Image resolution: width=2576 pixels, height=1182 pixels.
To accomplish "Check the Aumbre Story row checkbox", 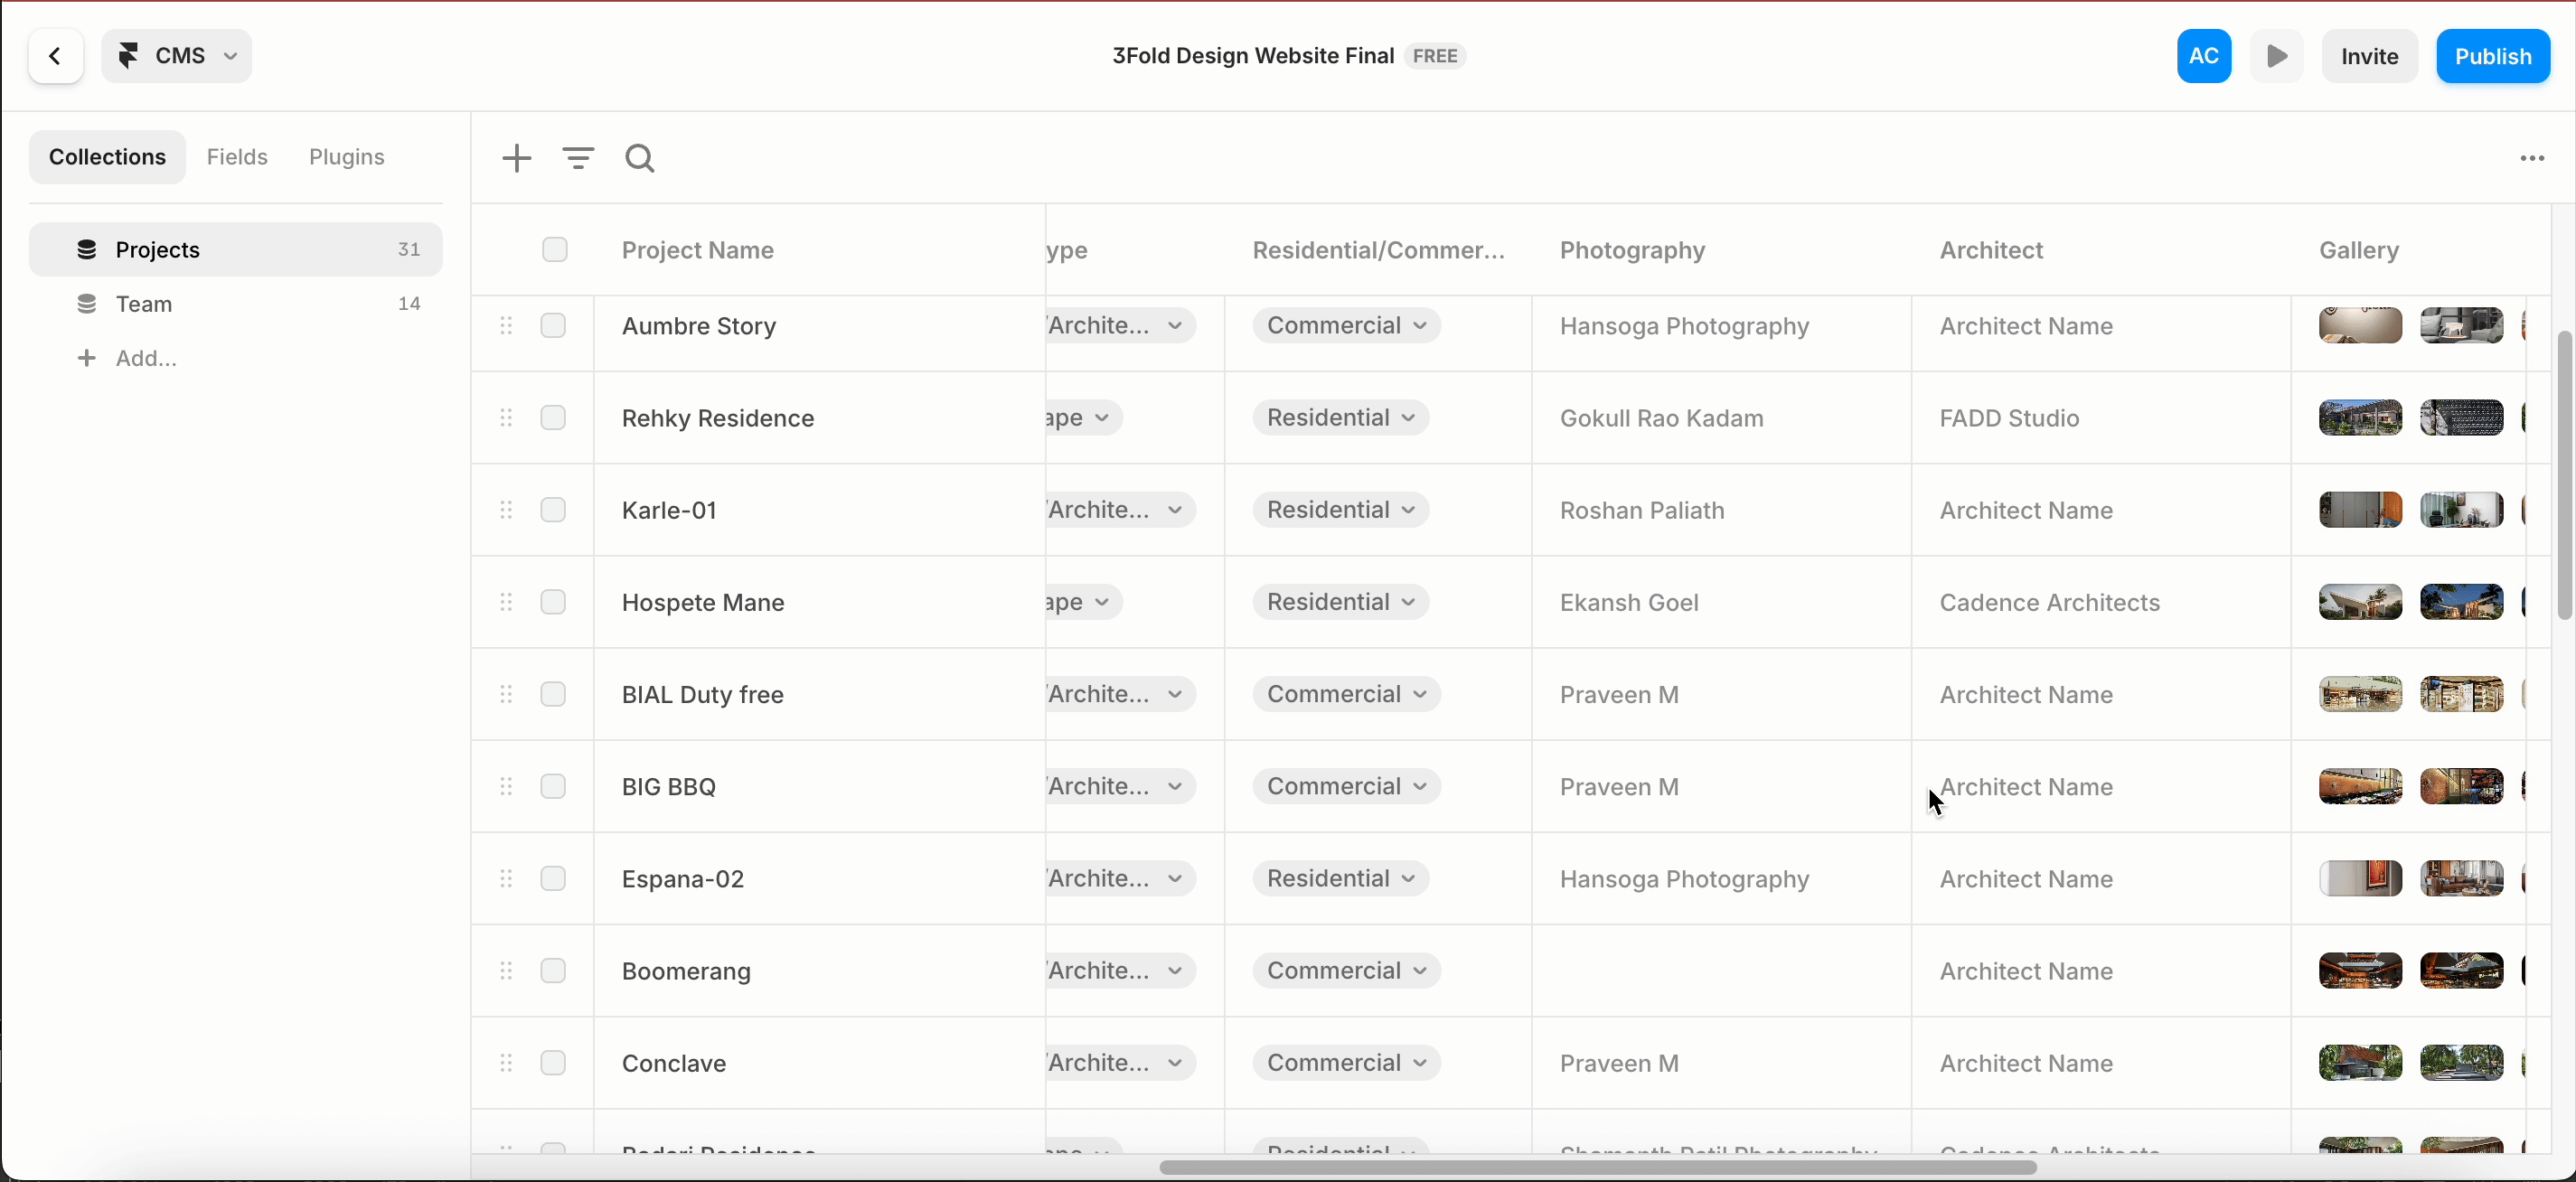I will [553, 325].
